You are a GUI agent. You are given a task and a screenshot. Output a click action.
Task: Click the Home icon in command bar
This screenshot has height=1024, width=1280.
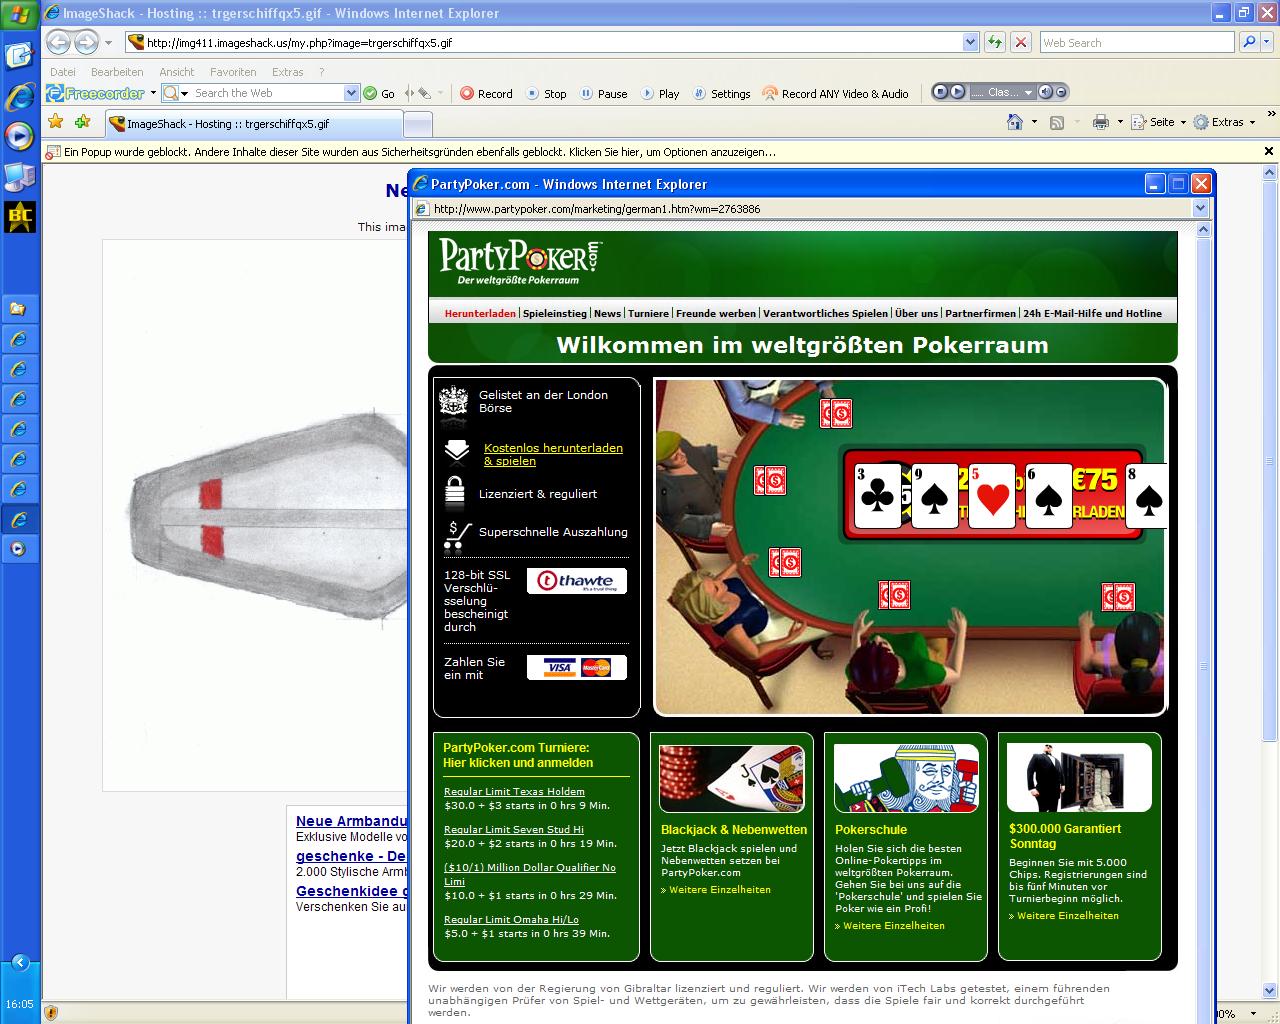click(1014, 122)
